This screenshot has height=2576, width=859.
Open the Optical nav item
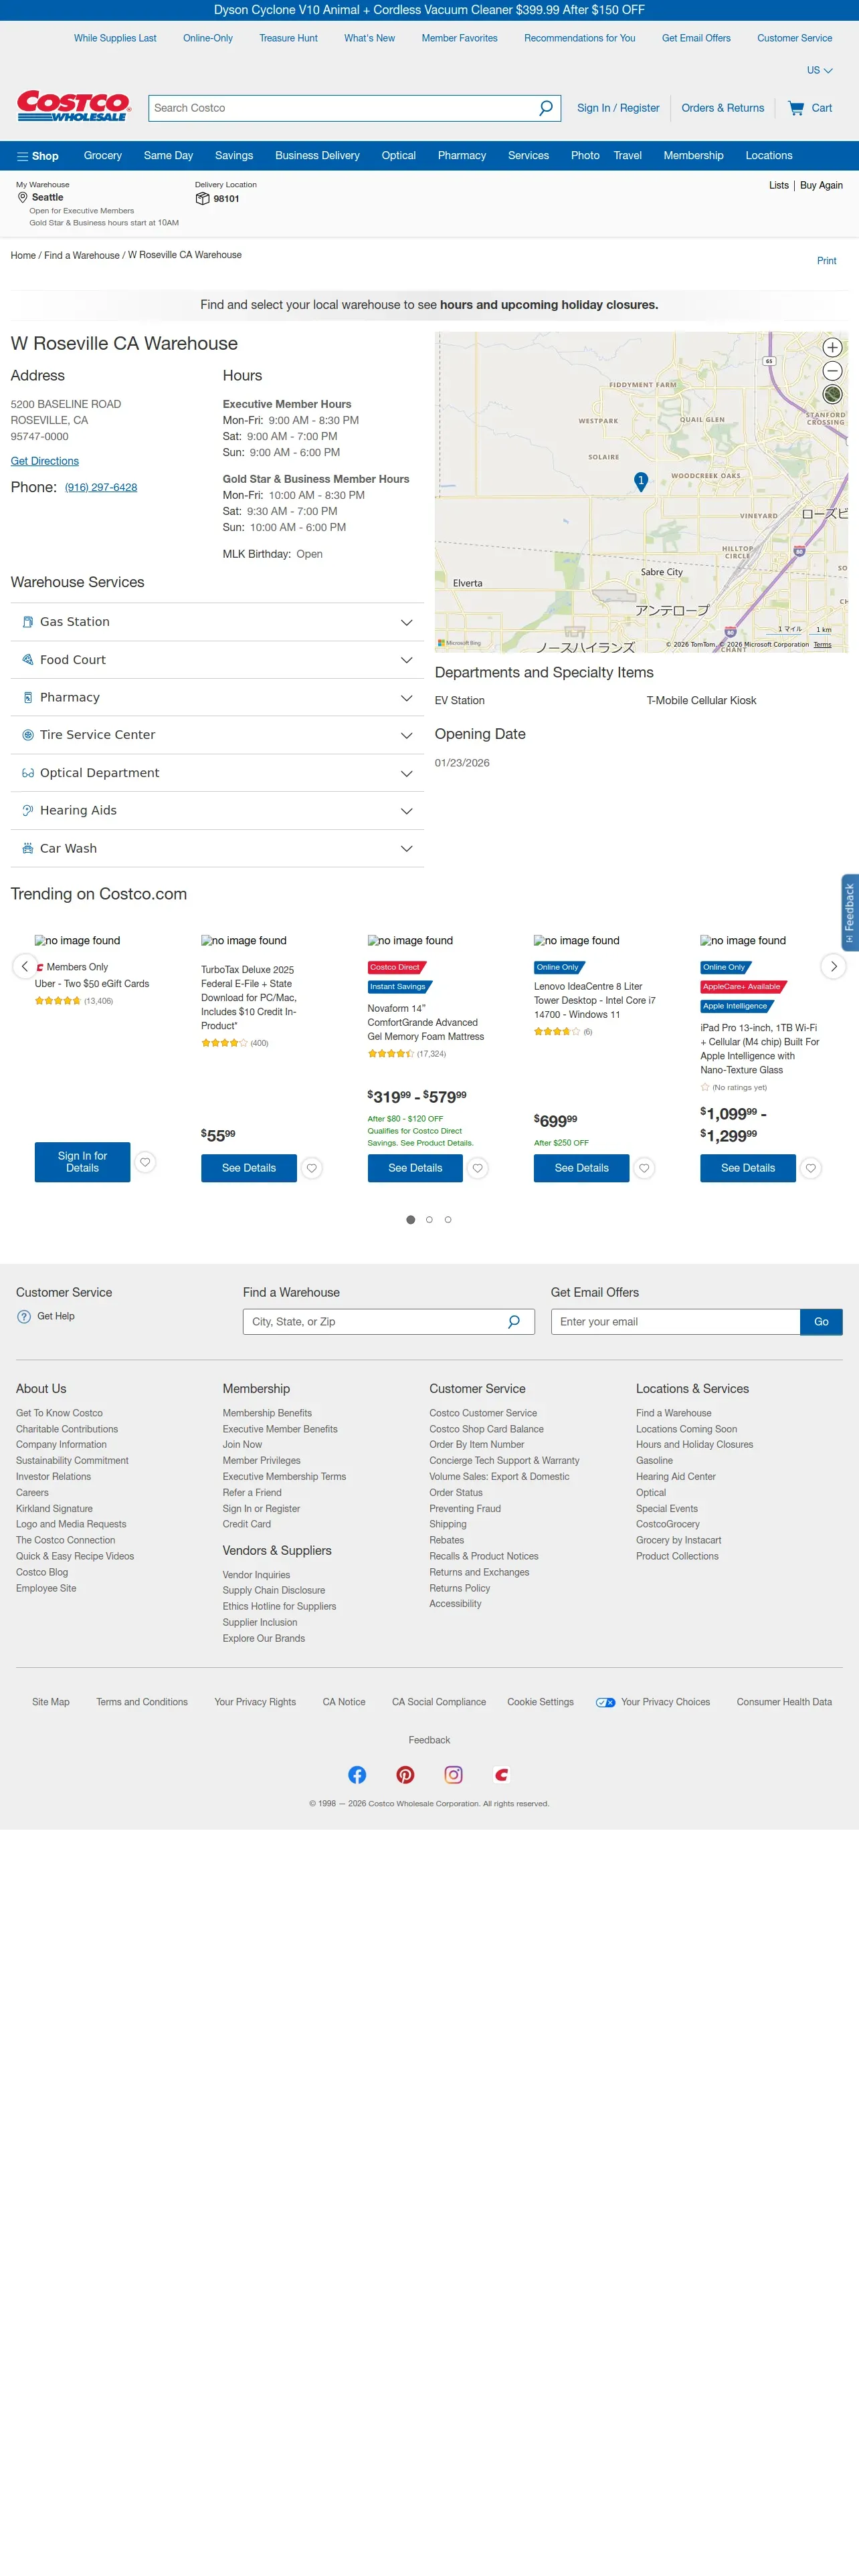point(398,156)
